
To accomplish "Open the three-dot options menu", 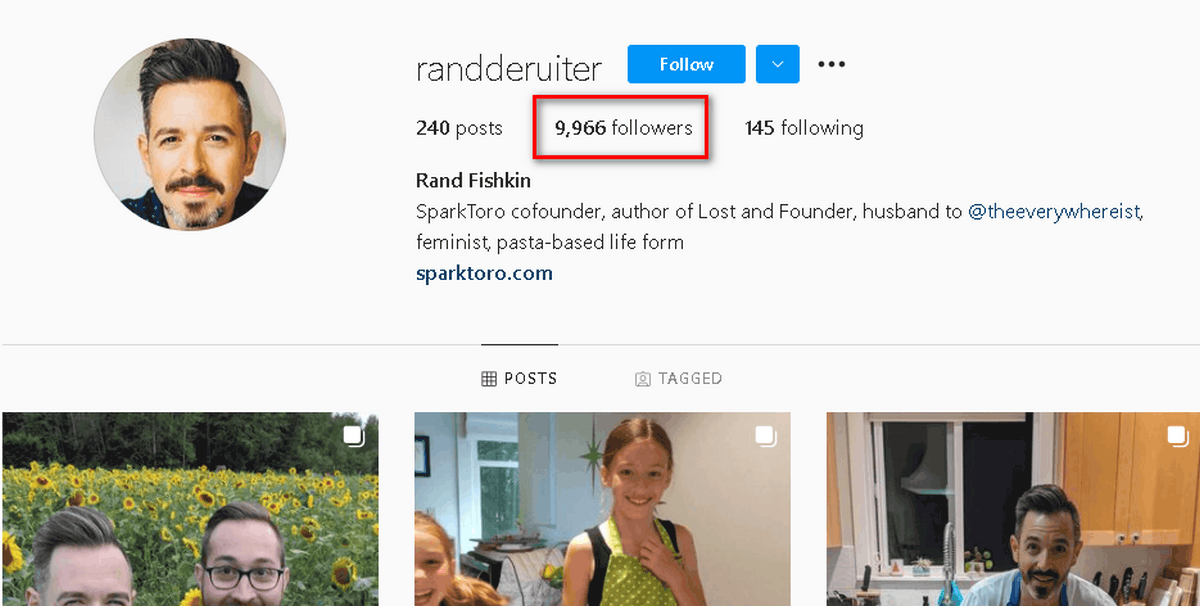I will (x=831, y=64).
